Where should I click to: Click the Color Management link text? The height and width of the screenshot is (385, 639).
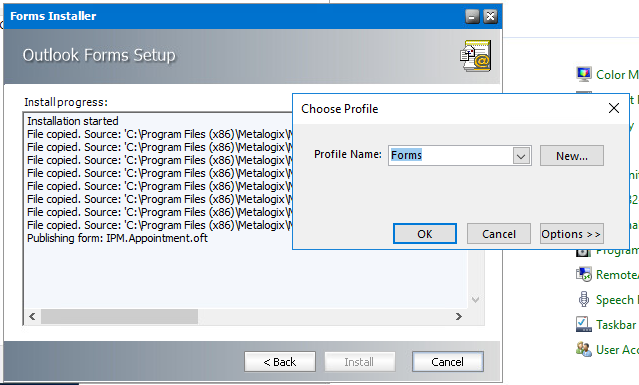click(617, 75)
